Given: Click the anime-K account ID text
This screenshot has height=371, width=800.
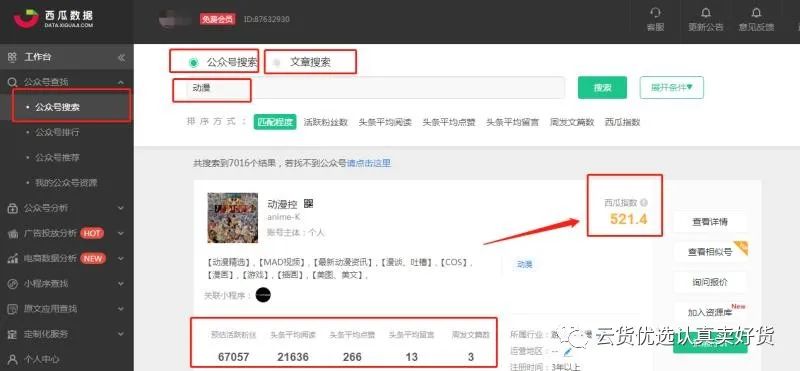Looking at the screenshot, I should [284, 217].
